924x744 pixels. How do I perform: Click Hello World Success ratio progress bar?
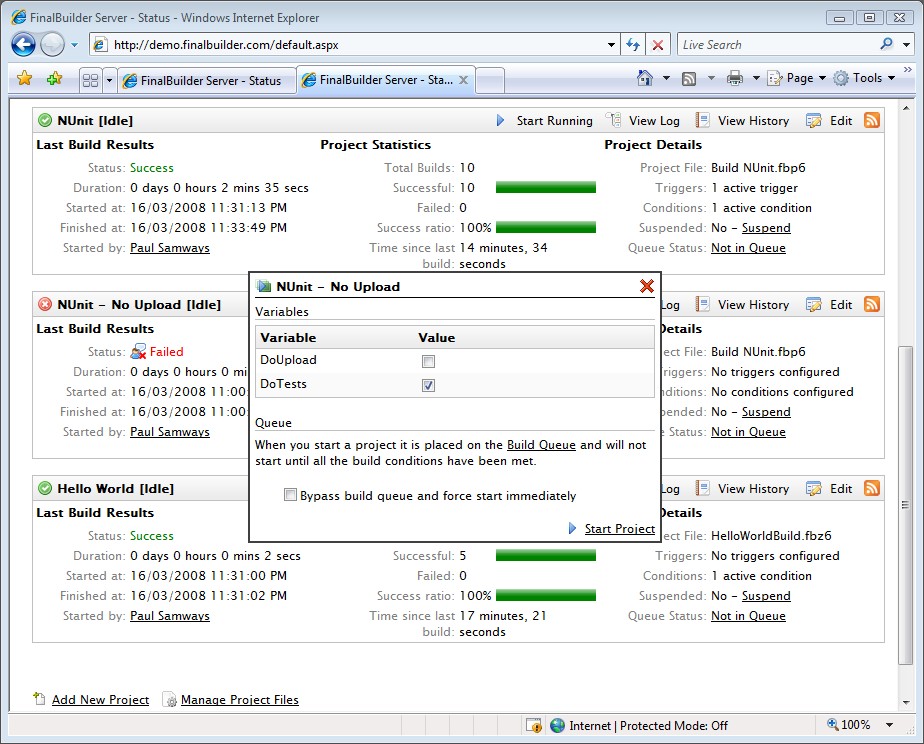click(546, 596)
